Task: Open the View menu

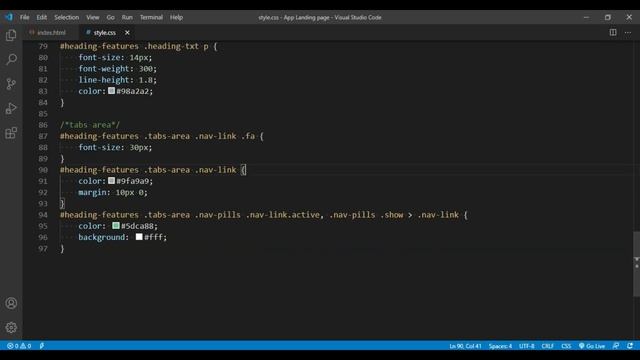Action: (x=93, y=17)
